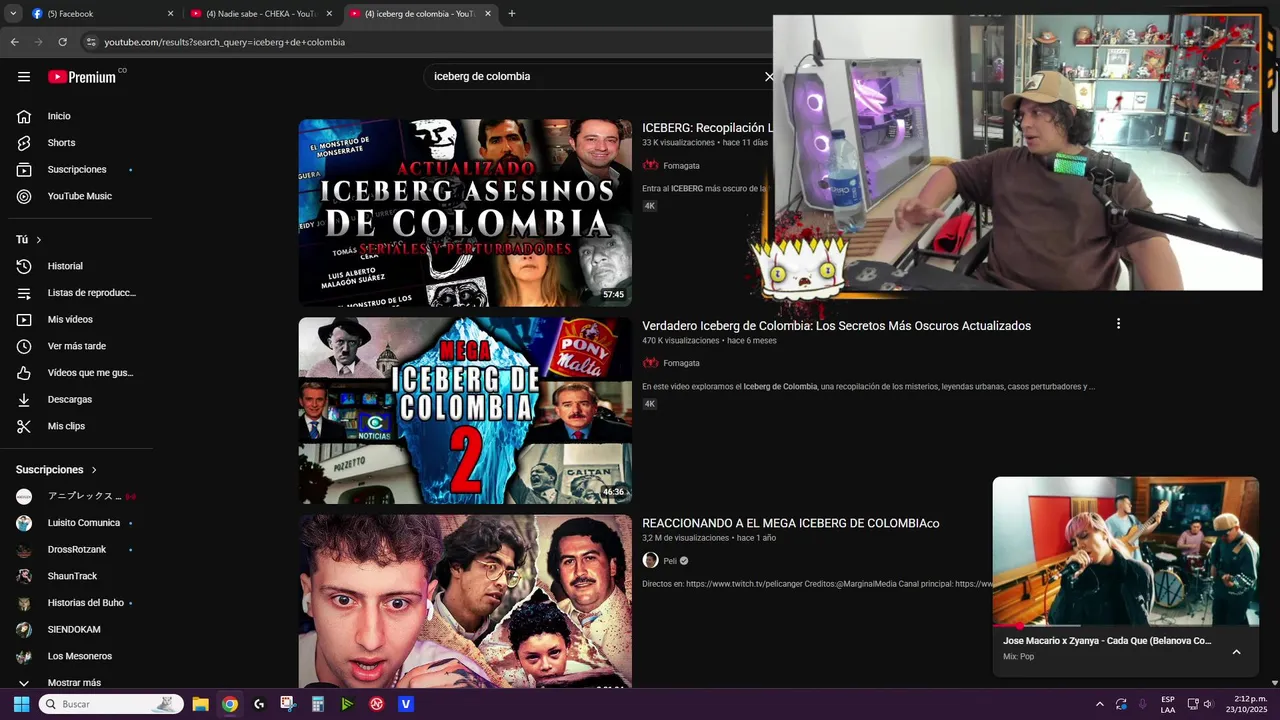
Task: Open Verdadero Iceberg de Colombia video title
Action: tap(836, 326)
